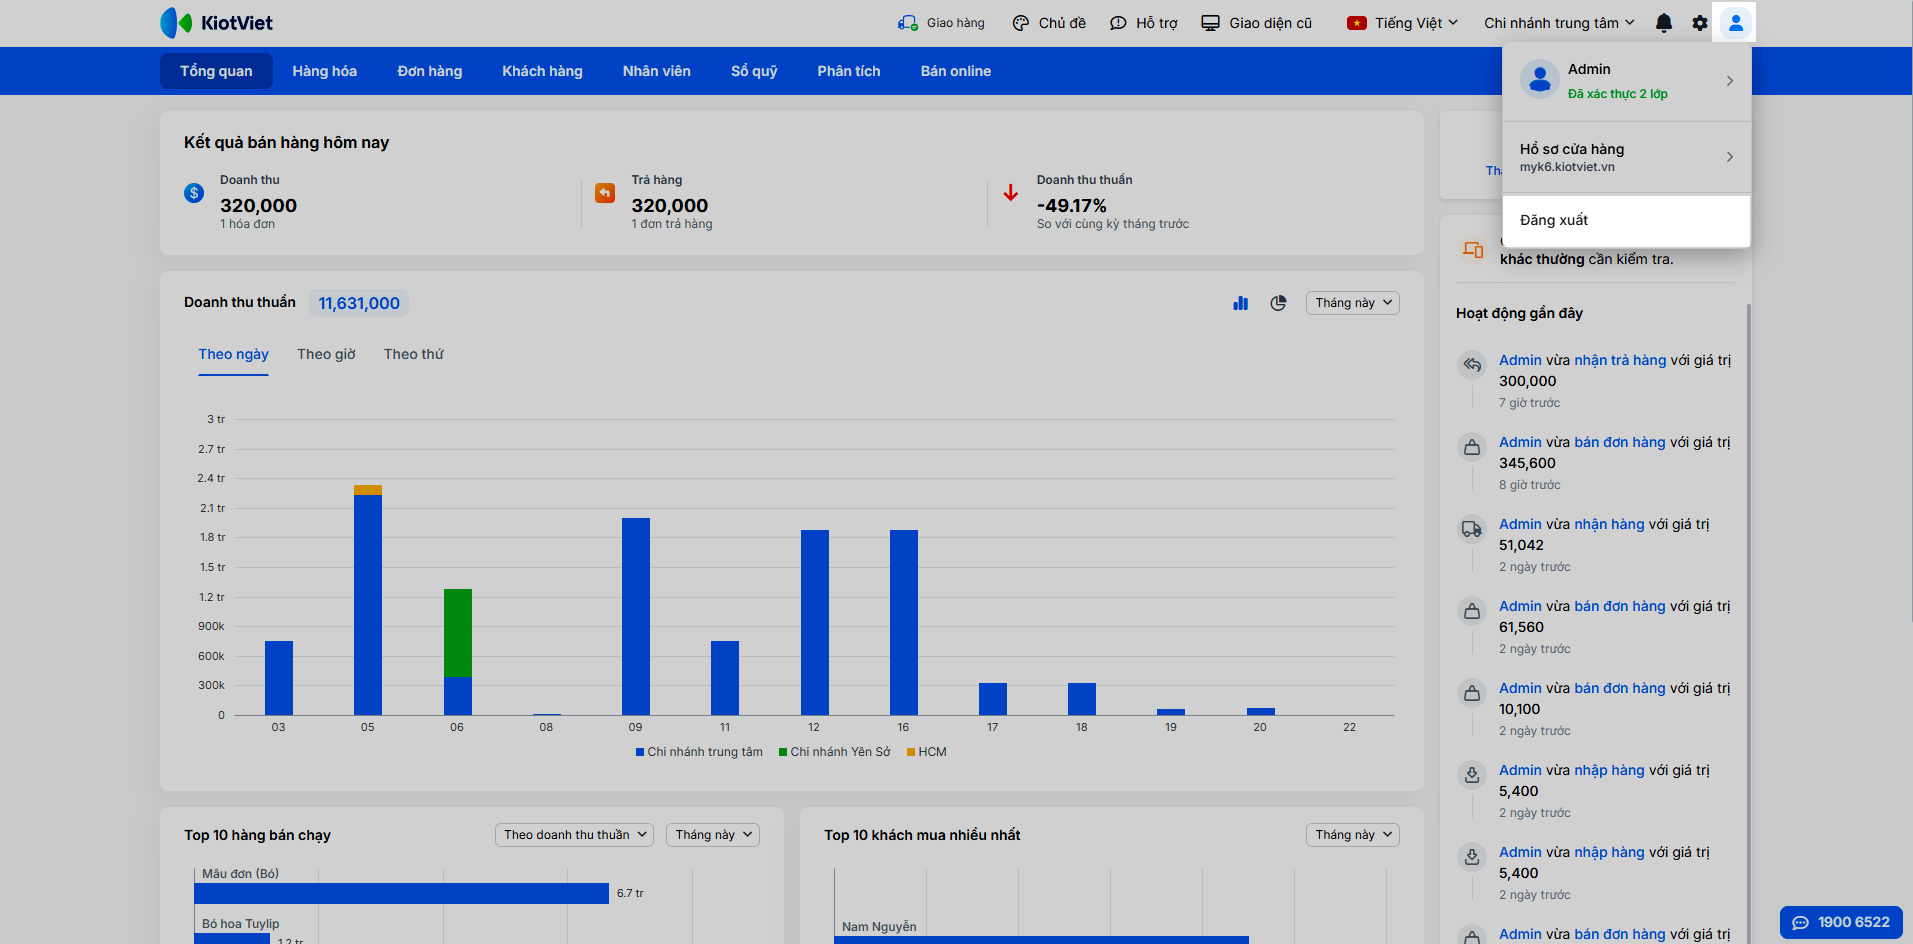
Task: Open the Tiếng Việt language dropdown
Action: (1403, 23)
